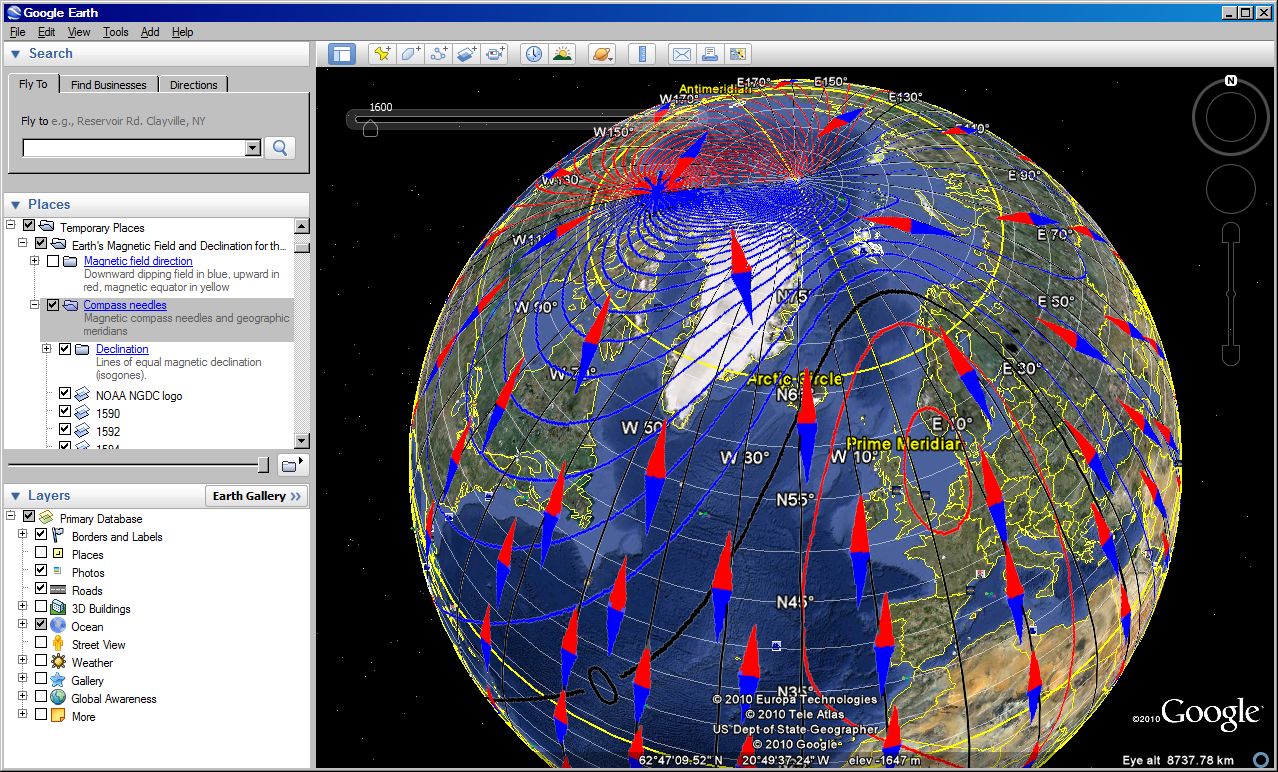Switch to the Directions tab

pos(193,85)
